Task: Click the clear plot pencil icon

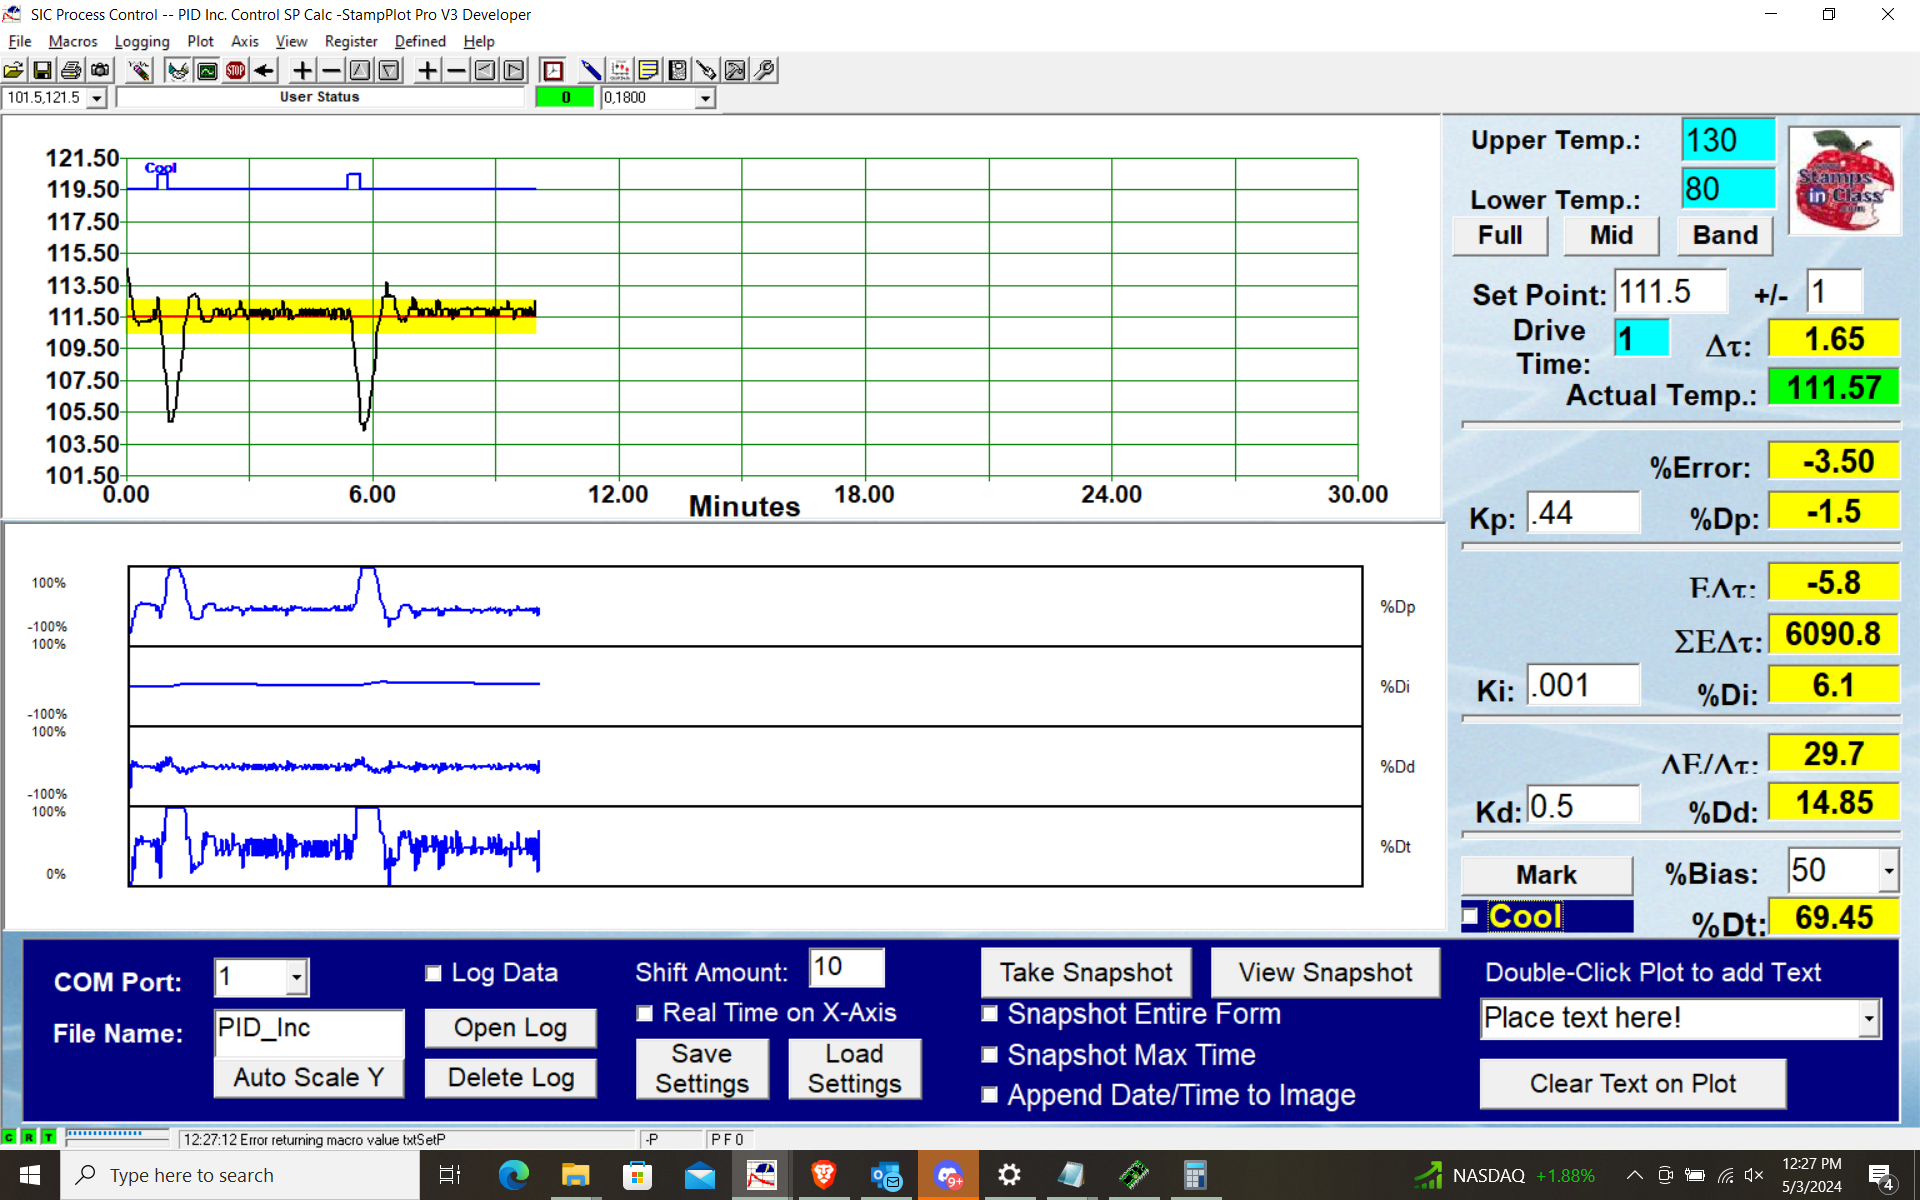Action: [139, 70]
